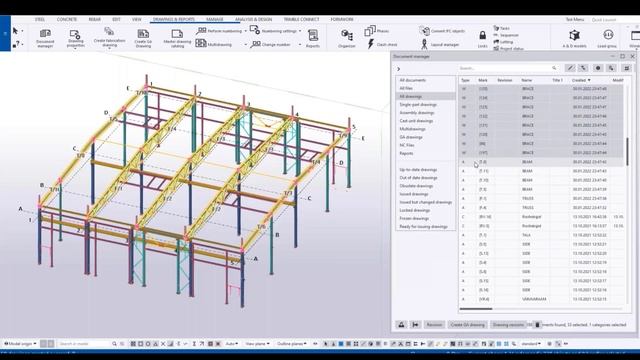Click the selection arrow tool at ribbon left
This screenshot has width=640, height=360.
15,31
